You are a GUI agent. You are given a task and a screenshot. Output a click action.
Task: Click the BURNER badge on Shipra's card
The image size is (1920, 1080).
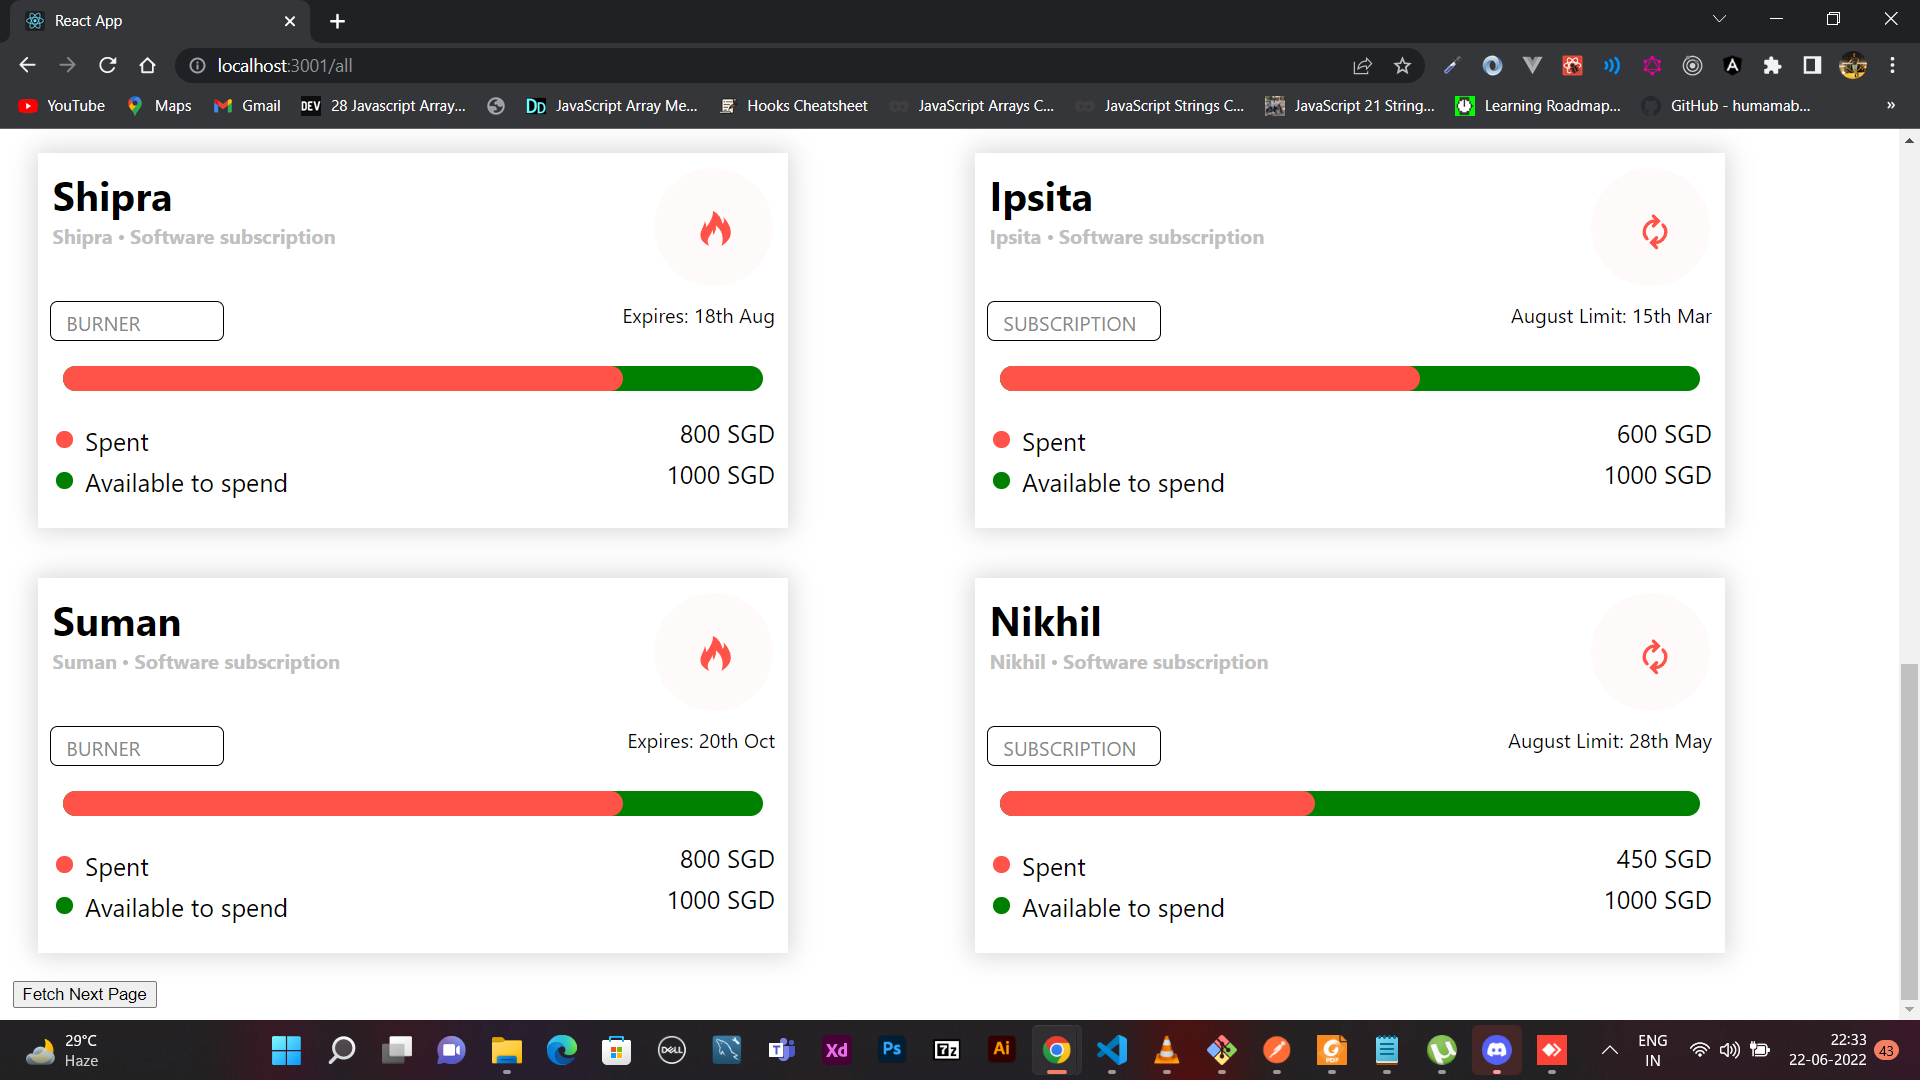(136, 321)
